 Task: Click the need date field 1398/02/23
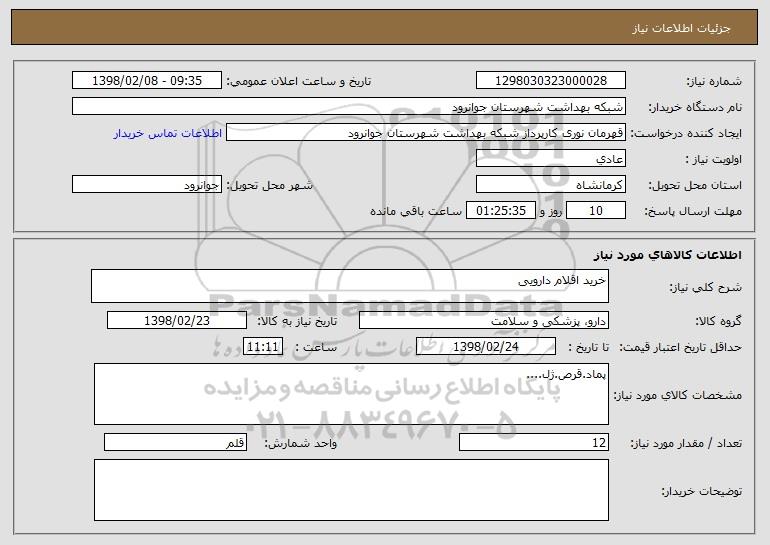(177, 321)
